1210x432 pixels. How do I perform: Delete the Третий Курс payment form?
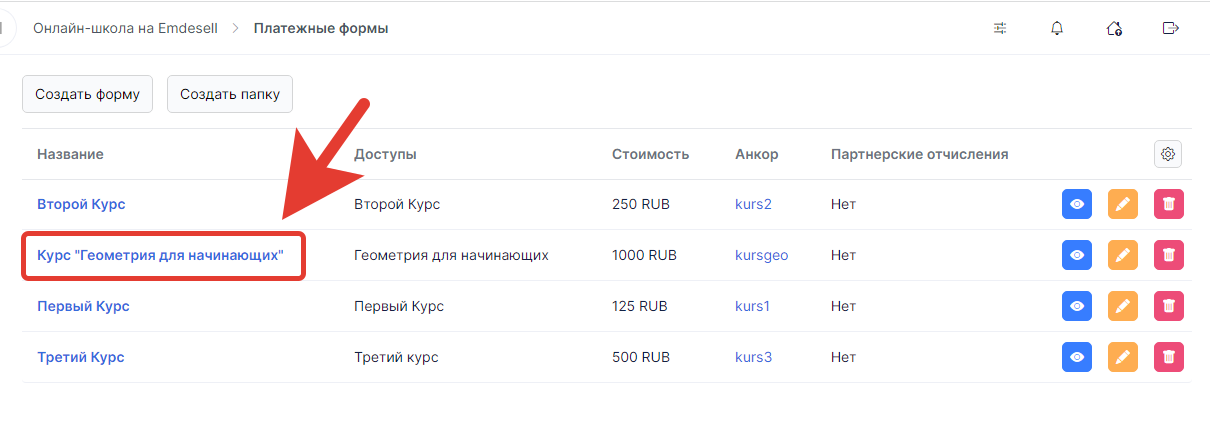click(1169, 356)
